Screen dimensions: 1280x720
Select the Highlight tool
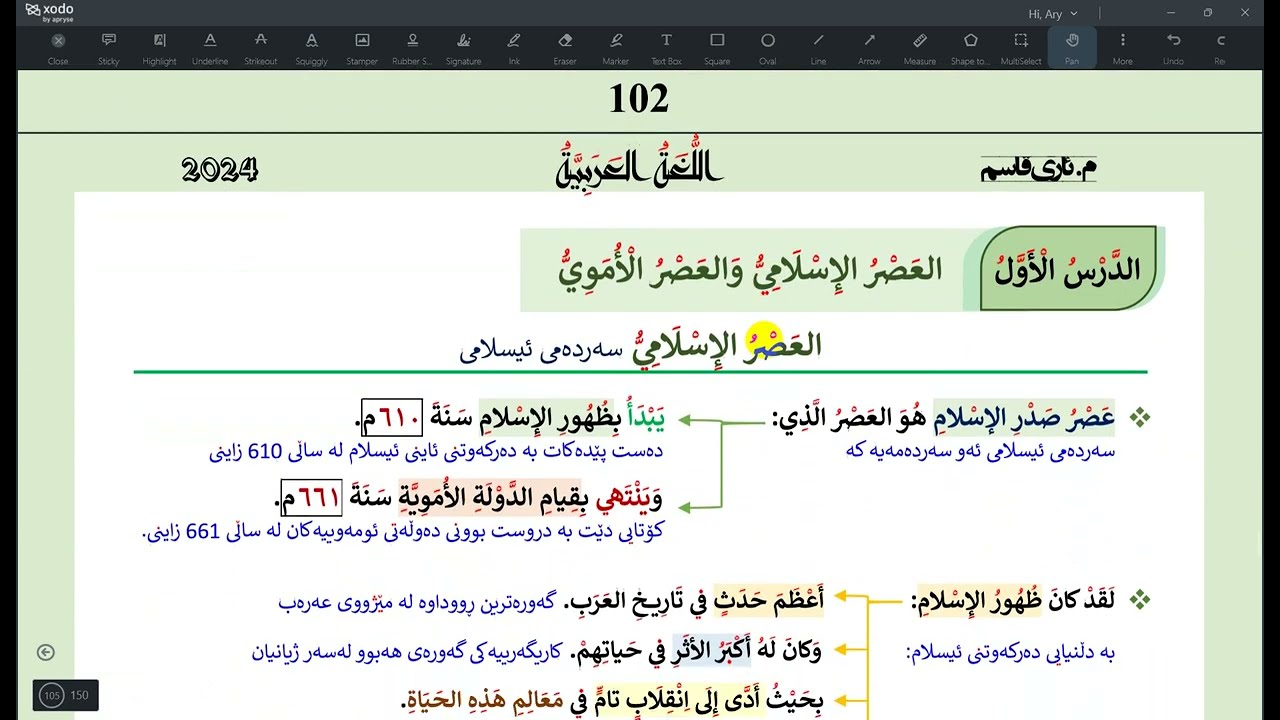pyautogui.click(x=159, y=47)
